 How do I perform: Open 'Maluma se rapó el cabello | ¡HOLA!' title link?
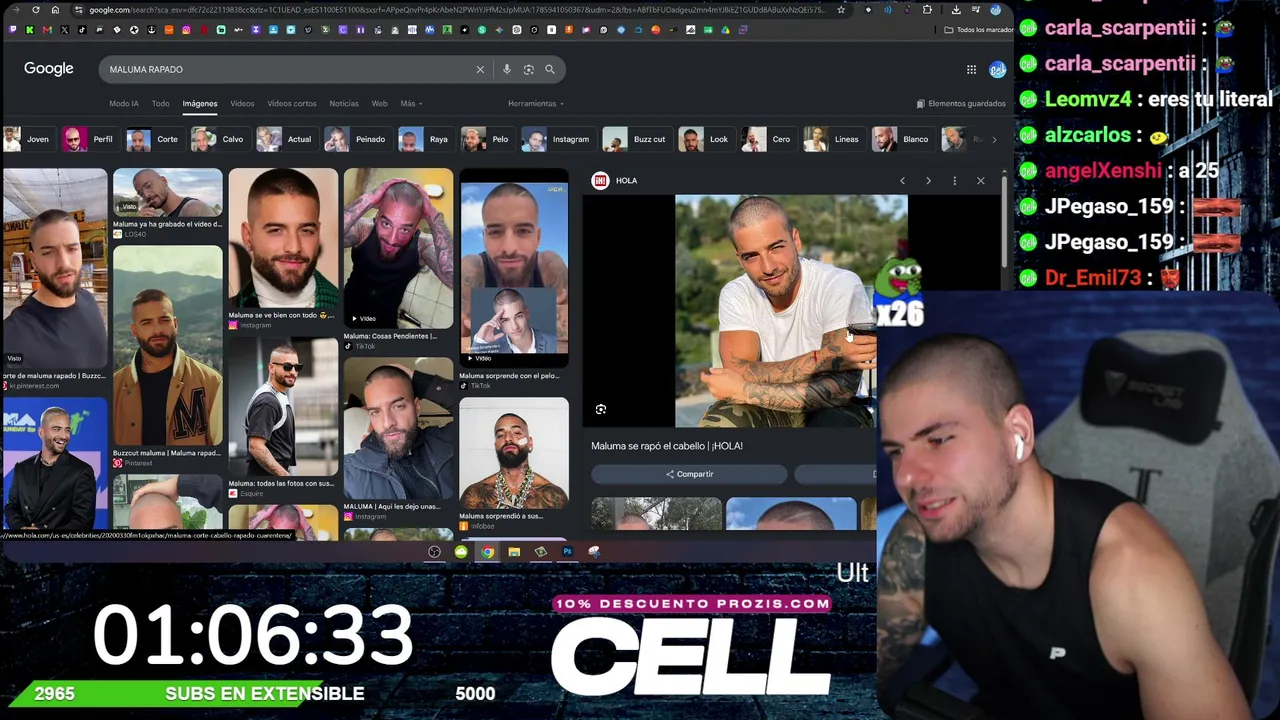[667, 446]
